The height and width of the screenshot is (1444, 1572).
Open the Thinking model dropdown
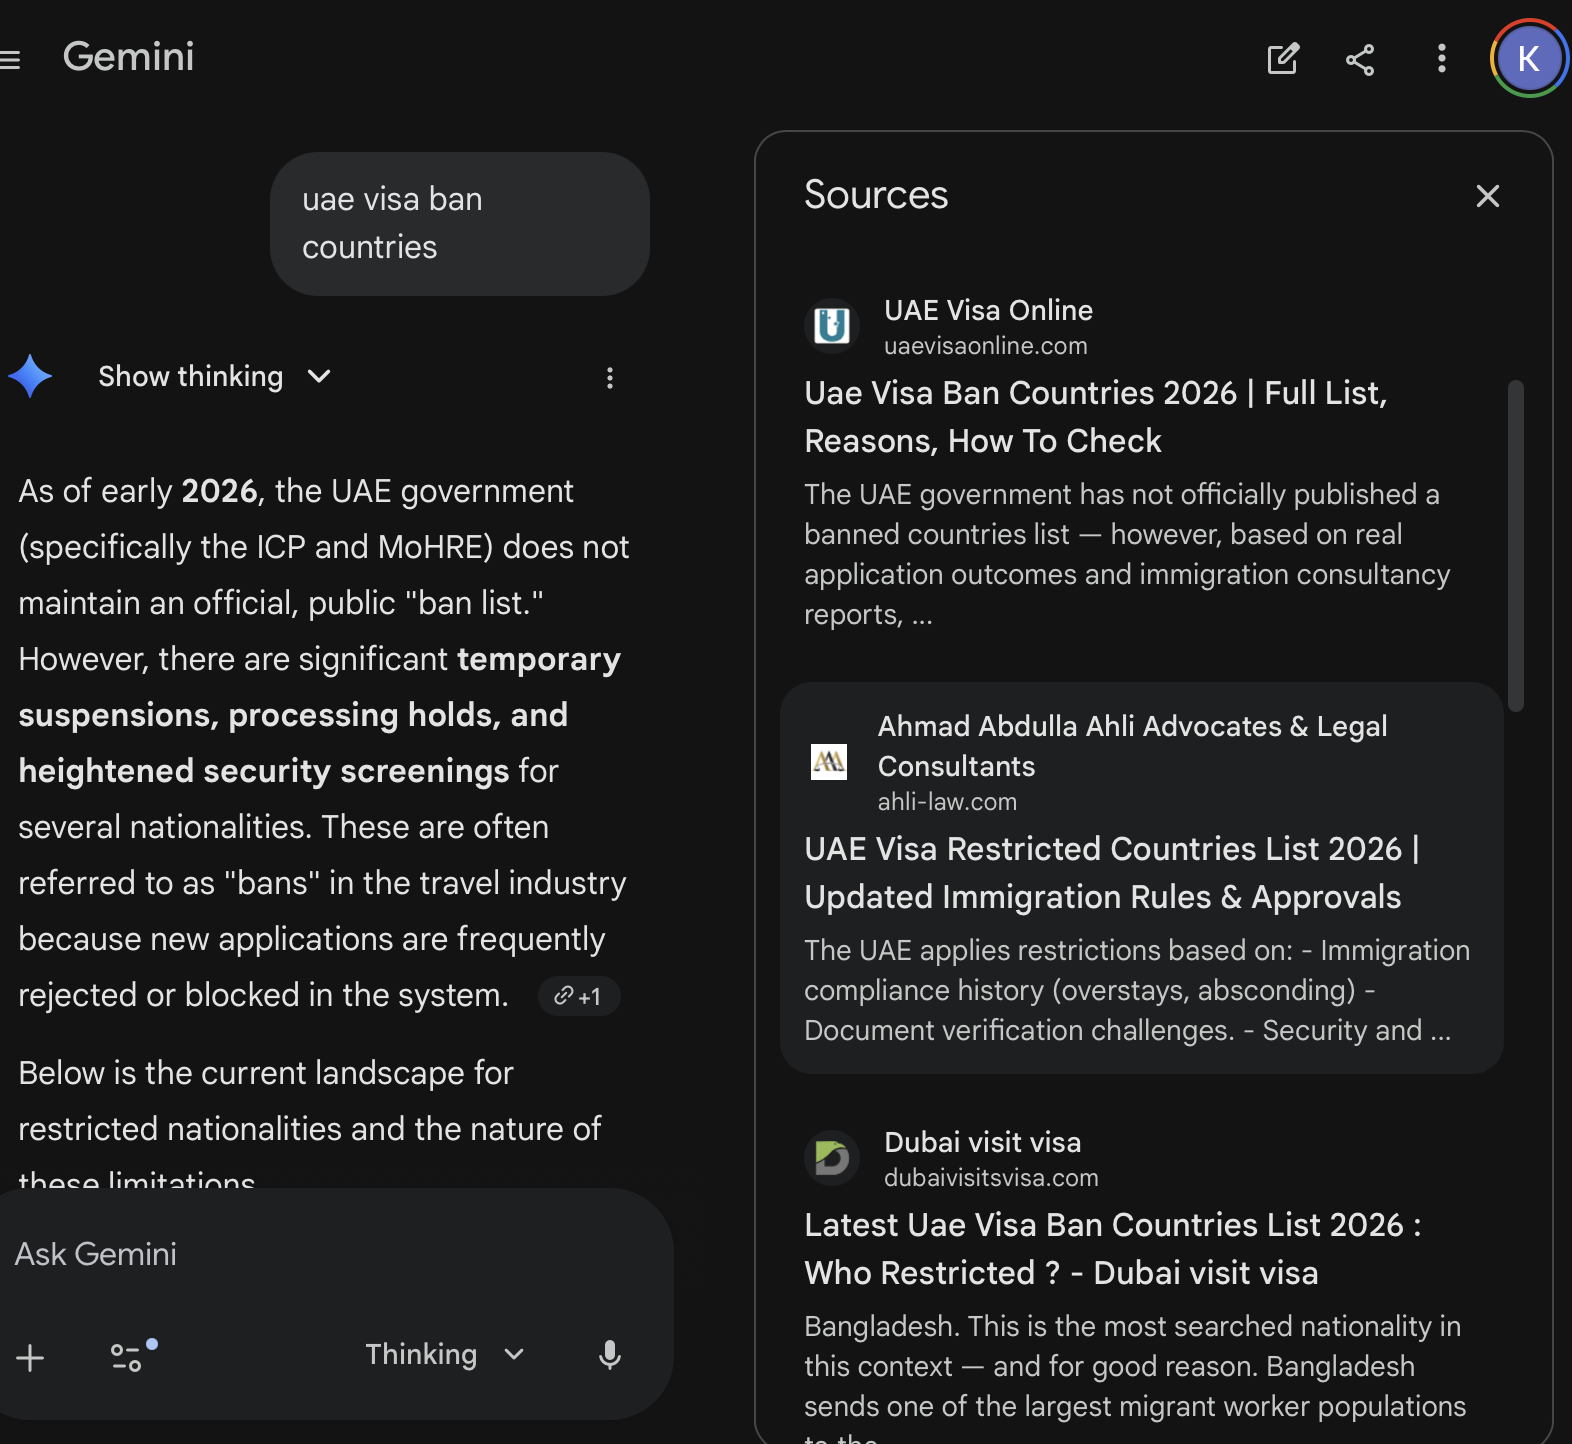coord(445,1354)
